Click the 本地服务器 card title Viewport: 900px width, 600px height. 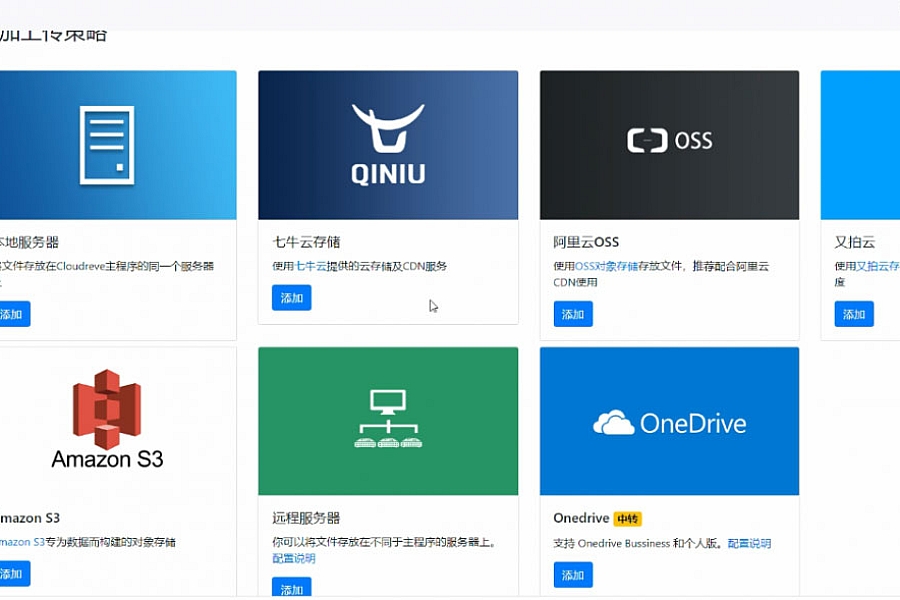tap(29, 242)
